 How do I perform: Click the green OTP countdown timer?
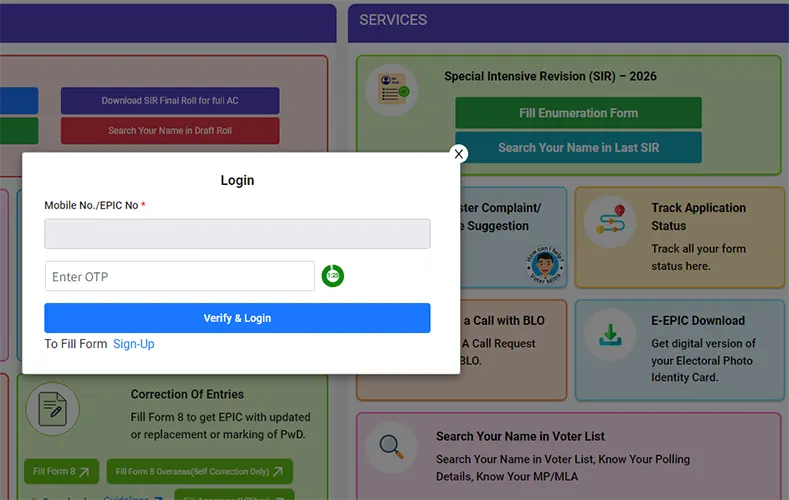tap(333, 276)
